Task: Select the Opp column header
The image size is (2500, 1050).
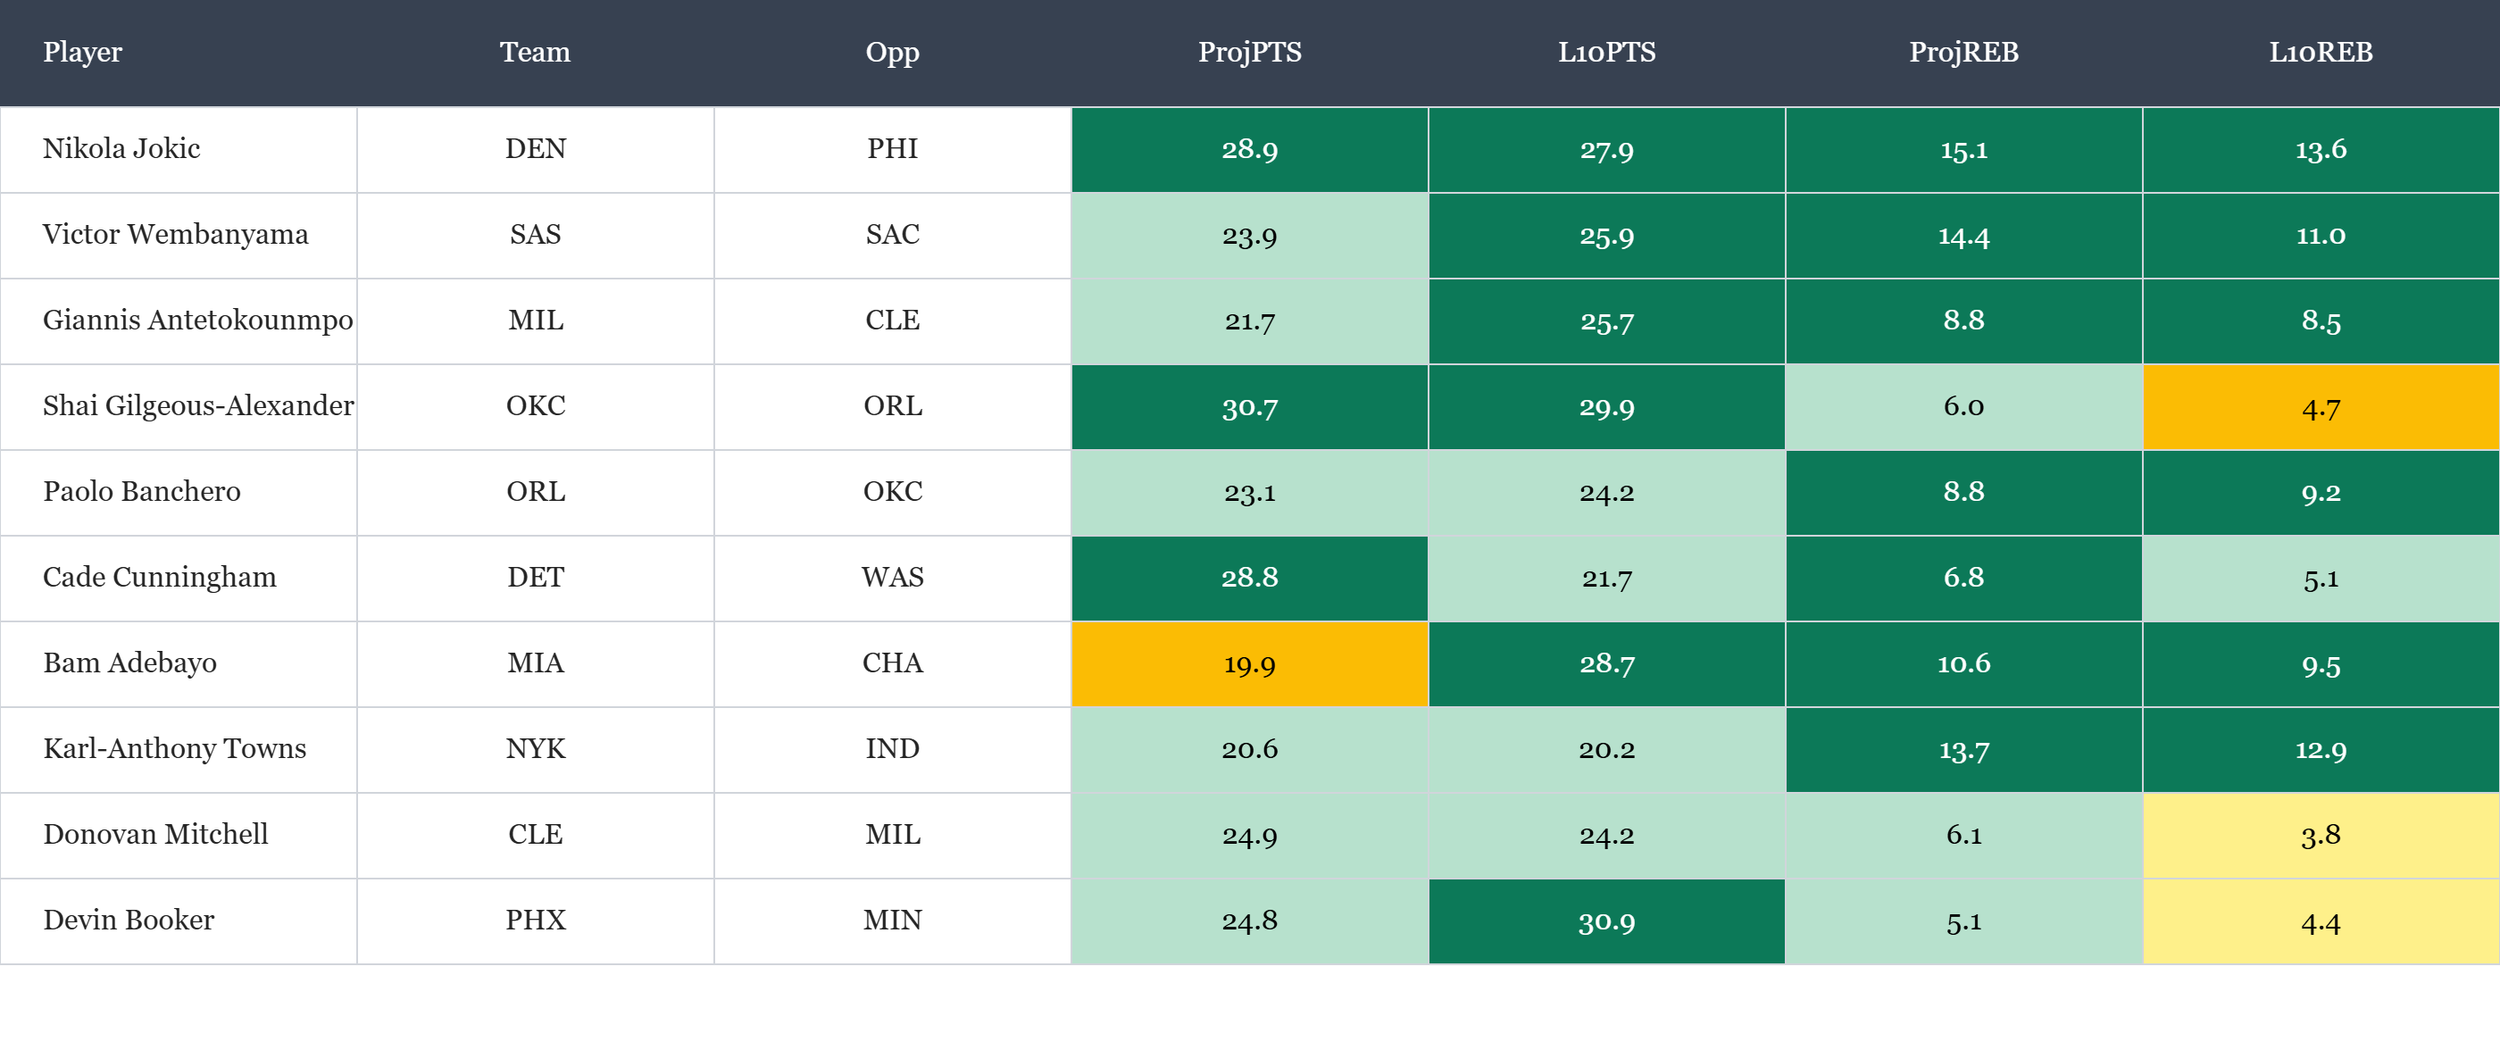Action: (892, 52)
